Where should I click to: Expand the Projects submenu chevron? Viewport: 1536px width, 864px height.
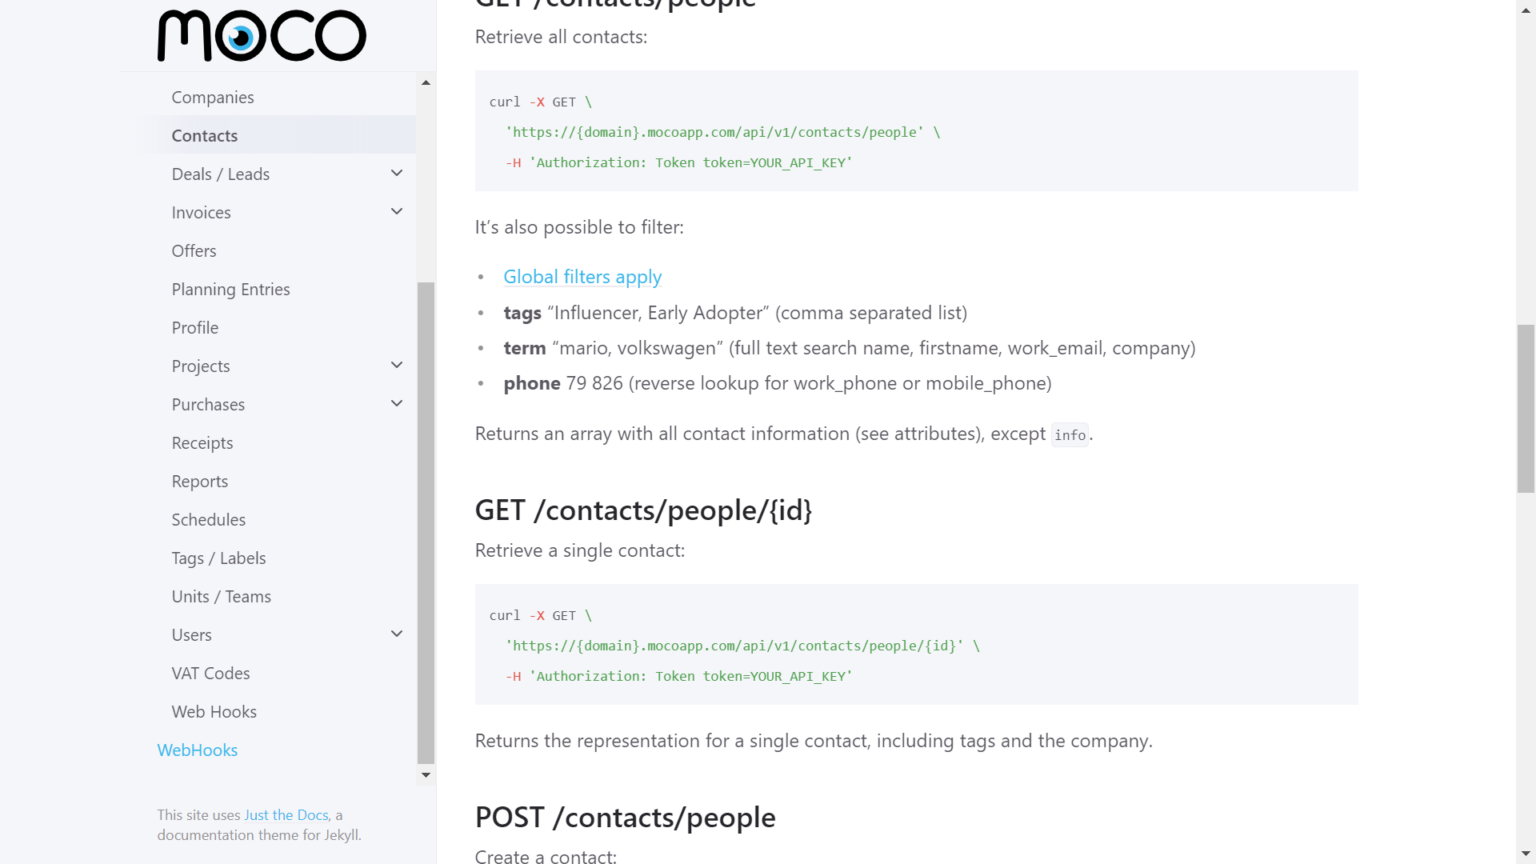397,366
